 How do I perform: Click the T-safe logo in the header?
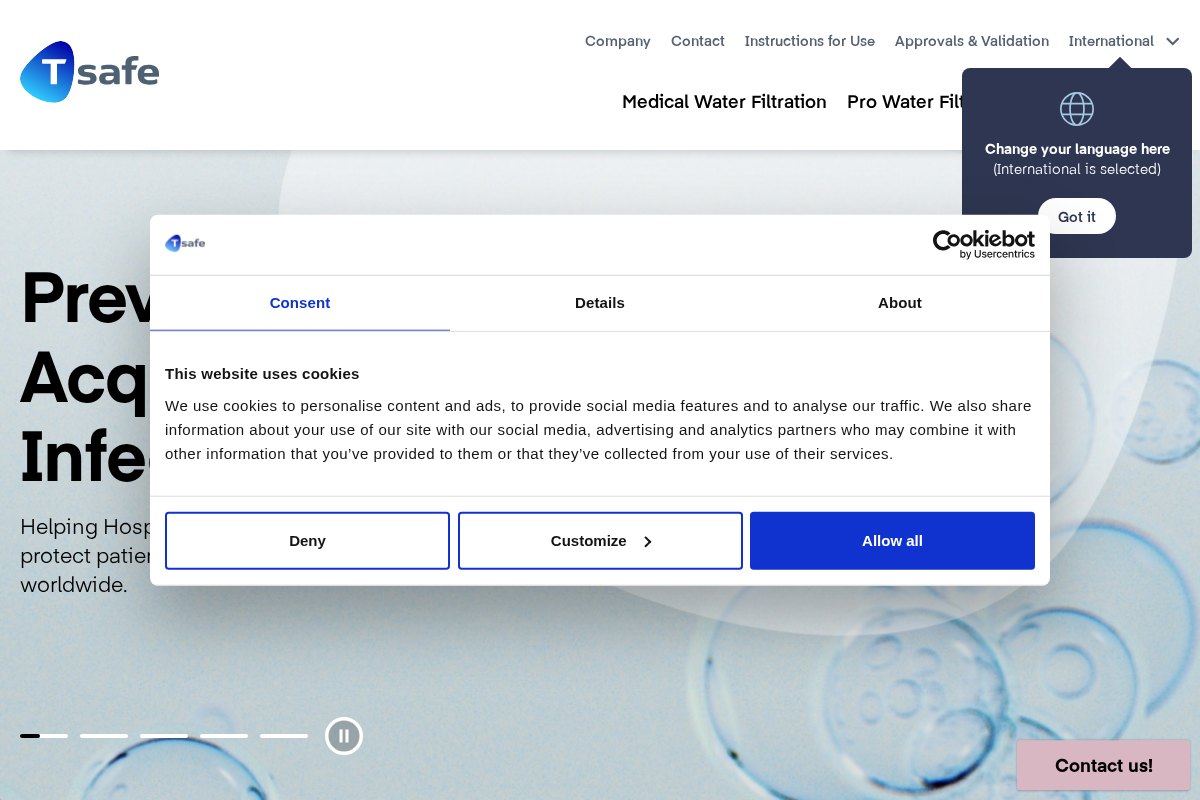89,72
